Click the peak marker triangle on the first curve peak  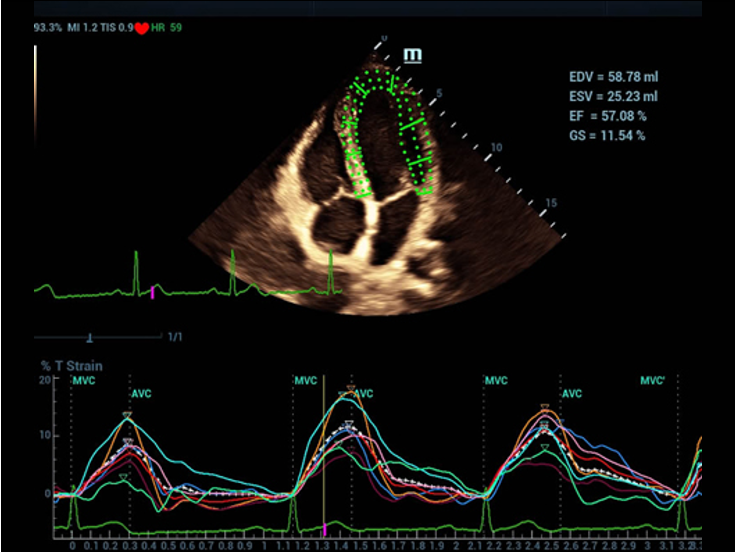click(127, 415)
